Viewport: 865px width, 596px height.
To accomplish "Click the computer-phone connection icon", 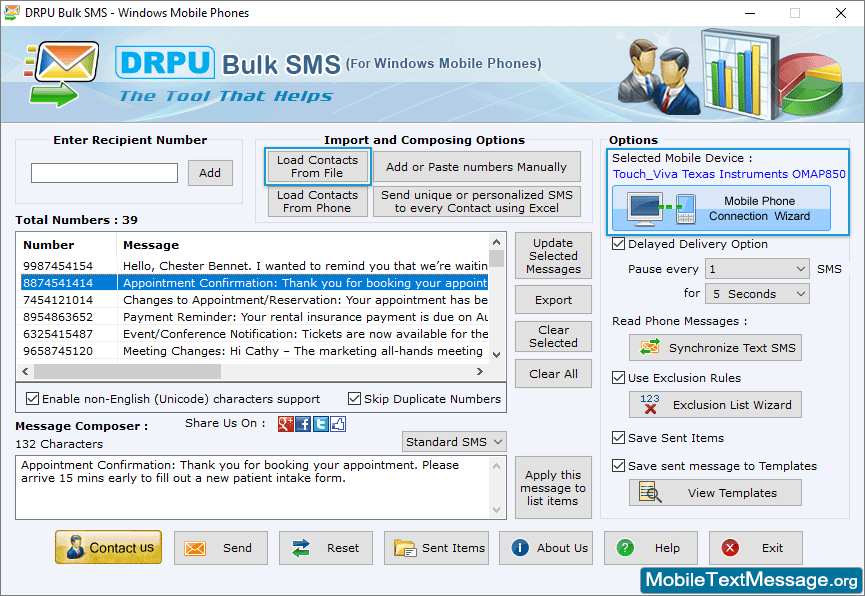I will pyautogui.click(x=663, y=209).
